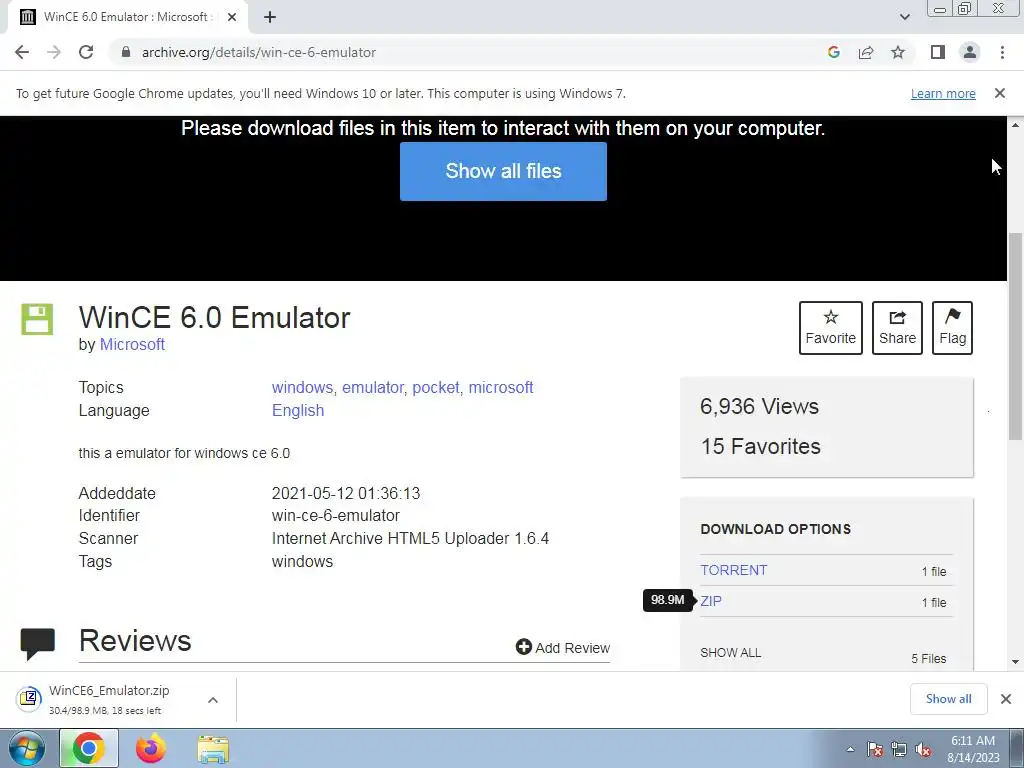Viewport: 1024px width, 768px height.
Task: Open Google search side icon
Action: tap(833, 52)
